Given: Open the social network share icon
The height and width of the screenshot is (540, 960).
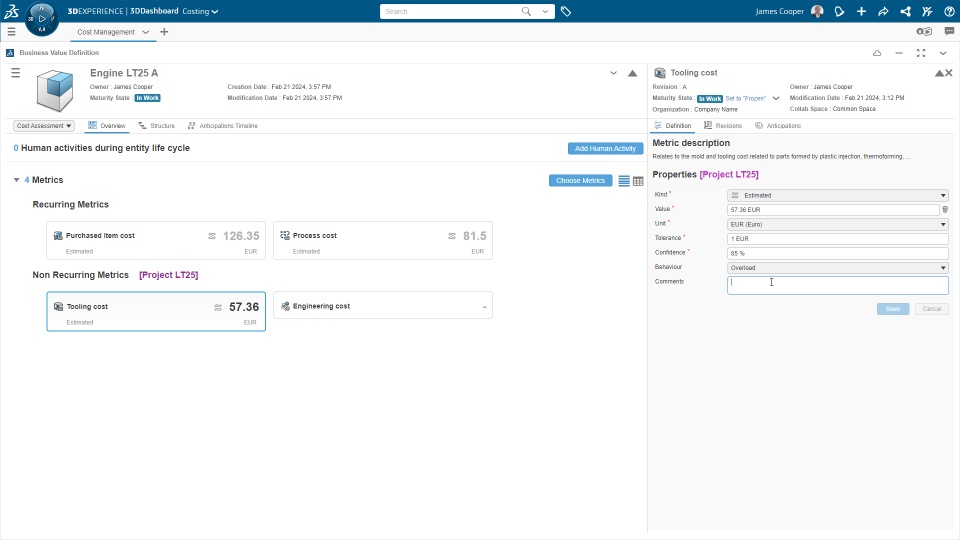Looking at the screenshot, I should point(906,11).
